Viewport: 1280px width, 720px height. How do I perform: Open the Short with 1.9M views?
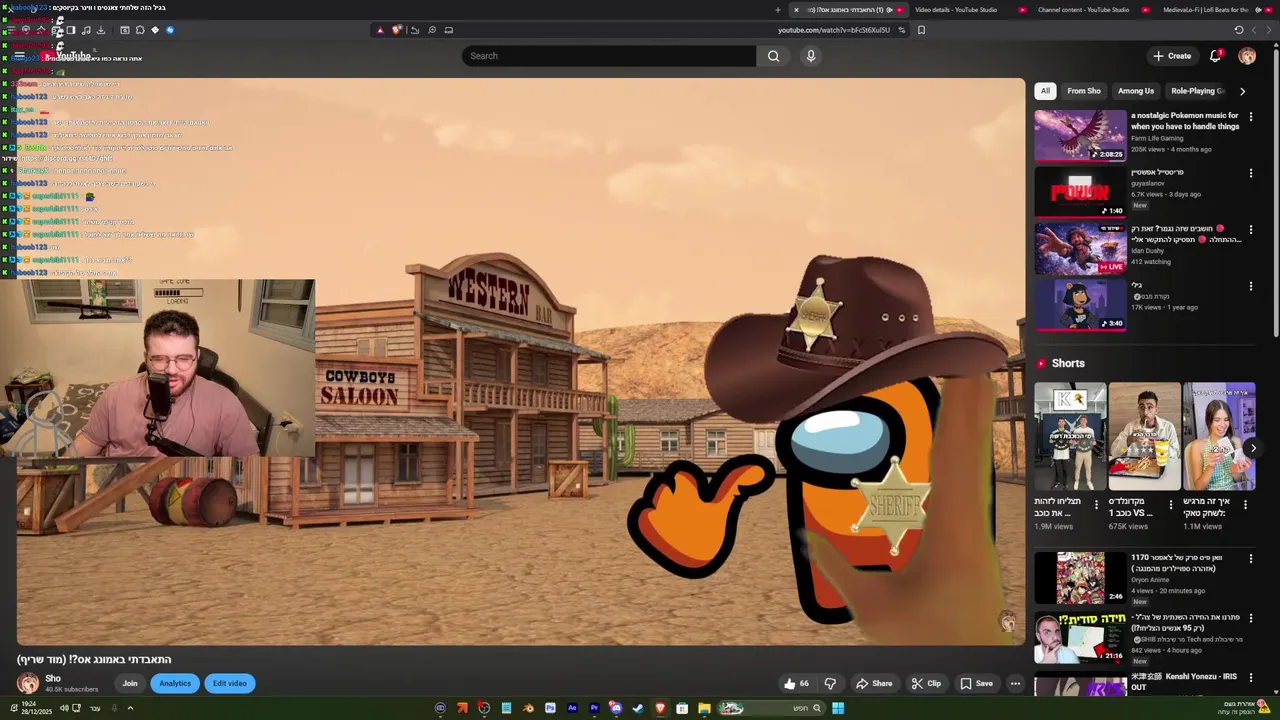click(x=1070, y=436)
